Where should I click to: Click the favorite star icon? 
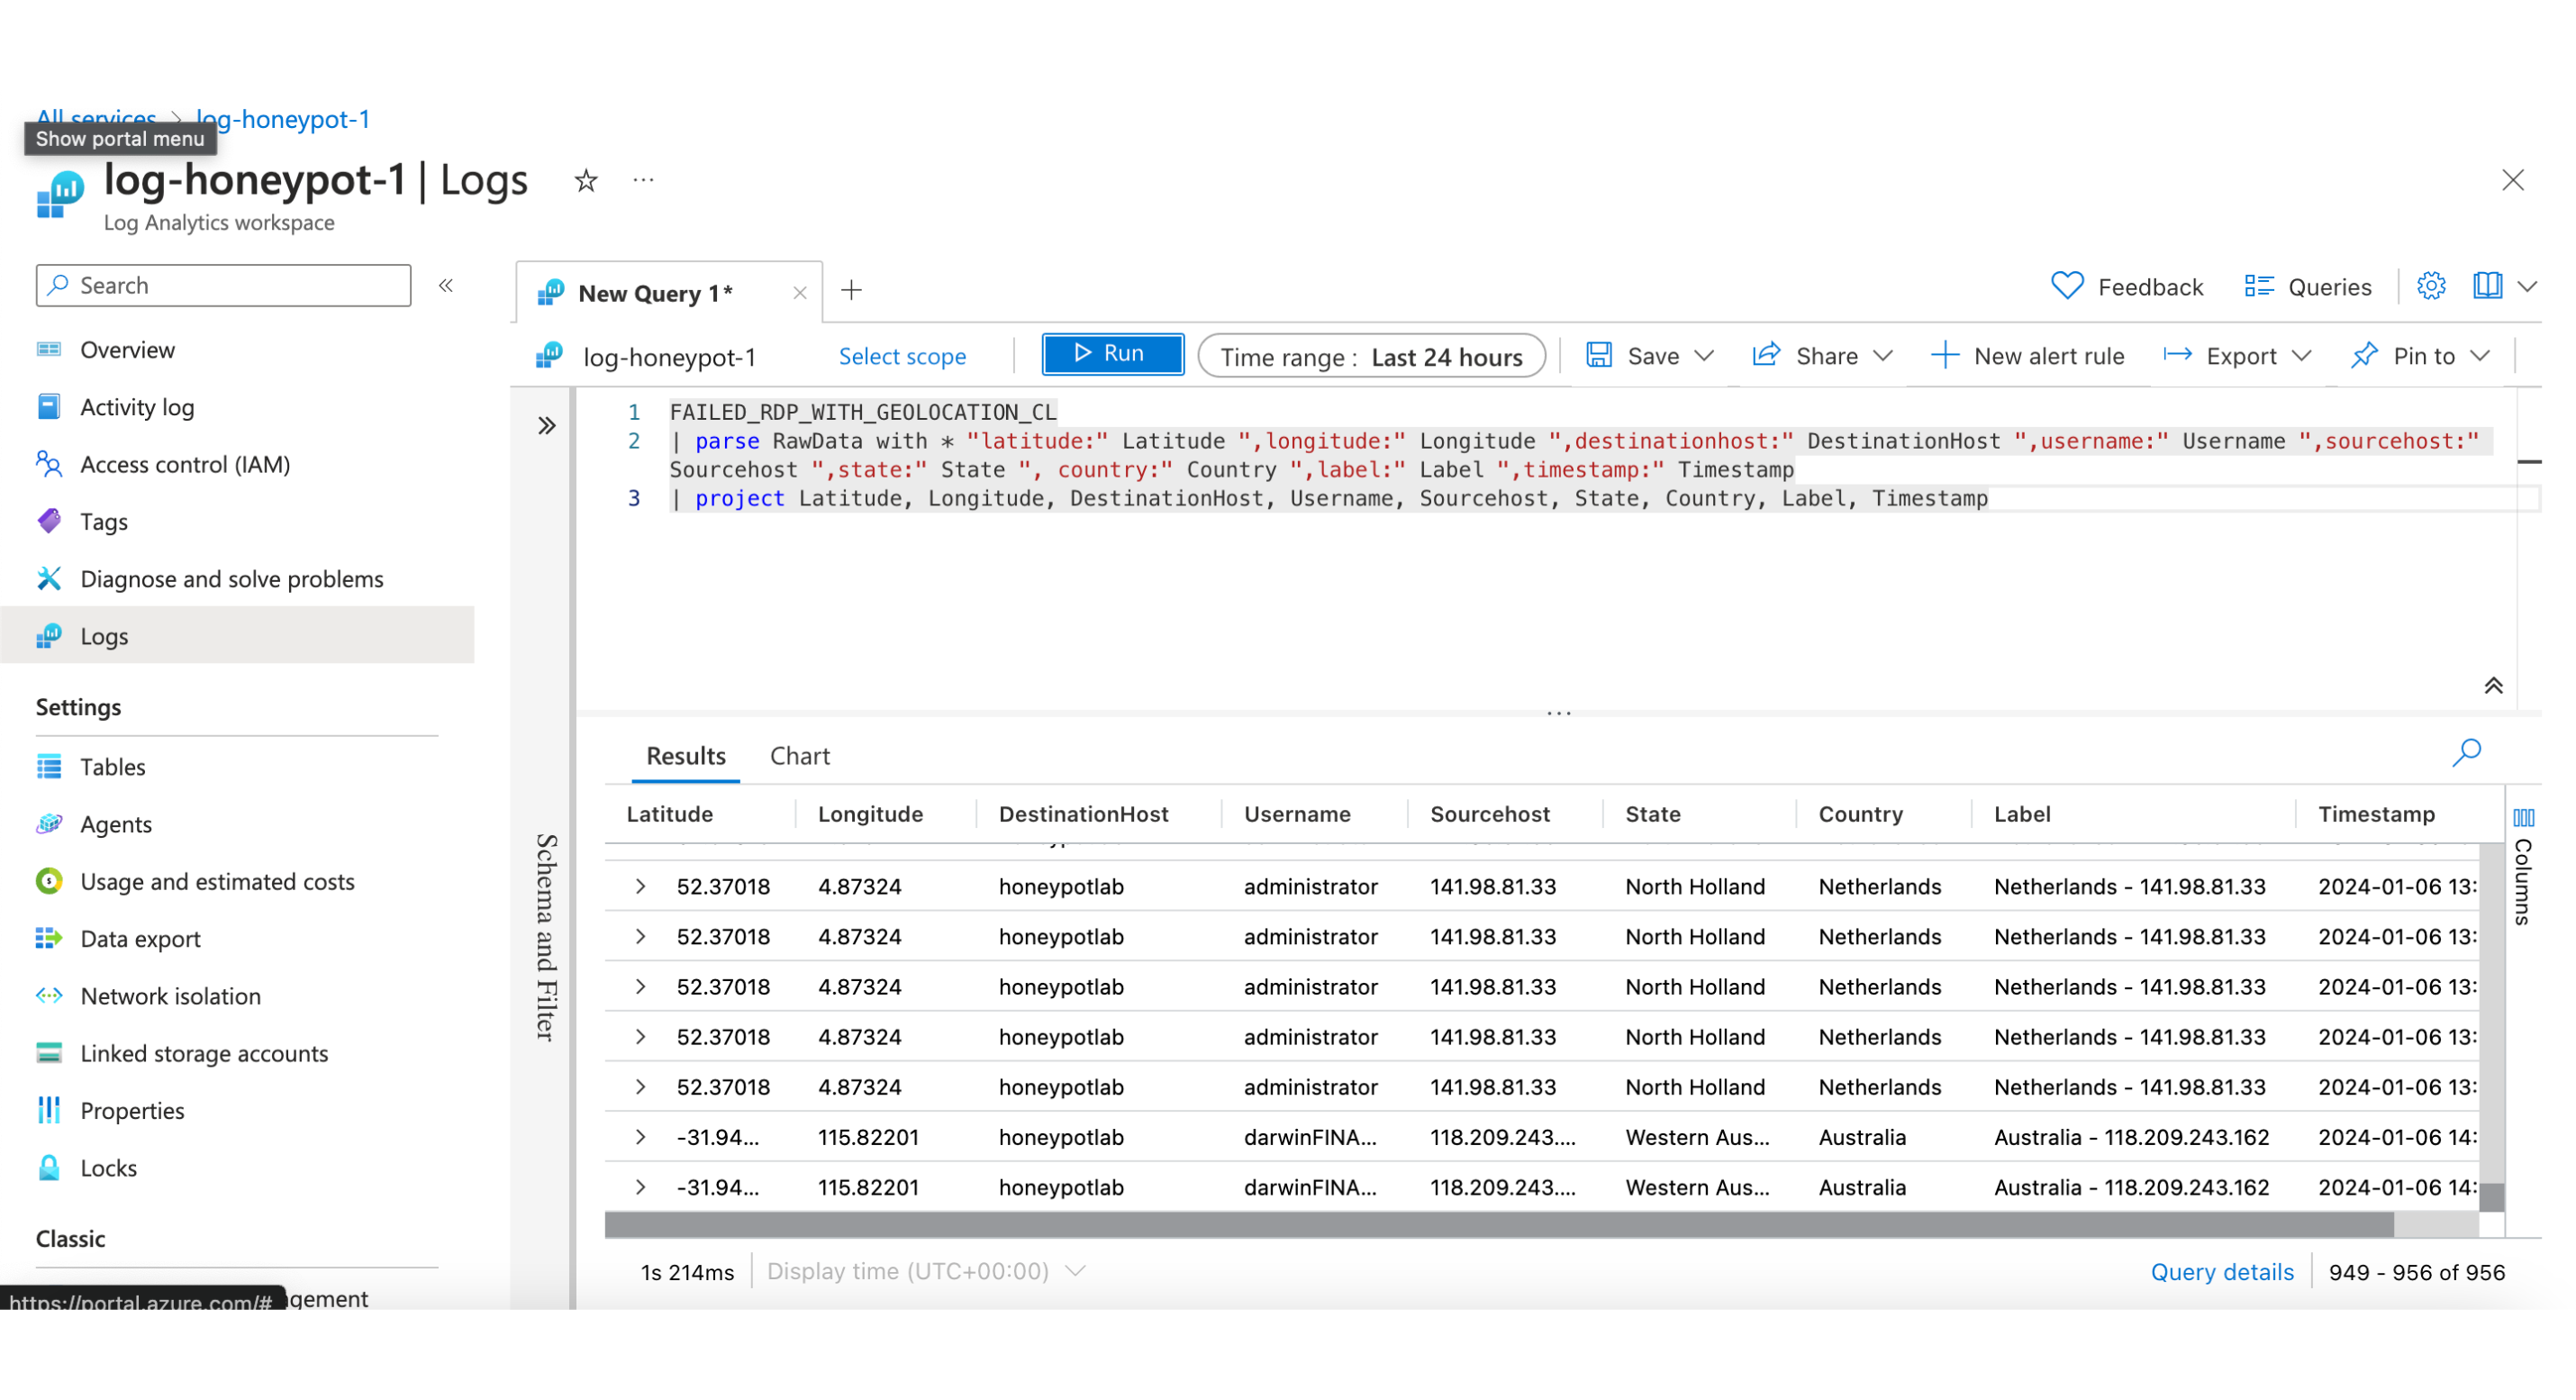coord(586,181)
